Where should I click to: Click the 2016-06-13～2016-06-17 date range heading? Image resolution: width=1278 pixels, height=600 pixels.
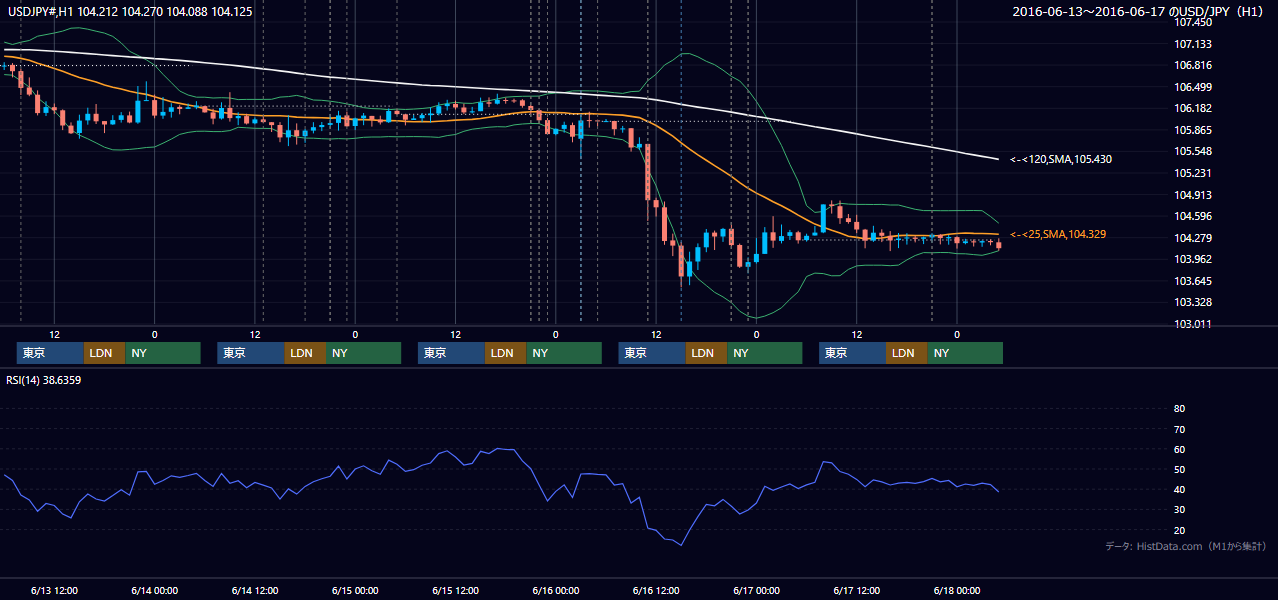point(1140,11)
